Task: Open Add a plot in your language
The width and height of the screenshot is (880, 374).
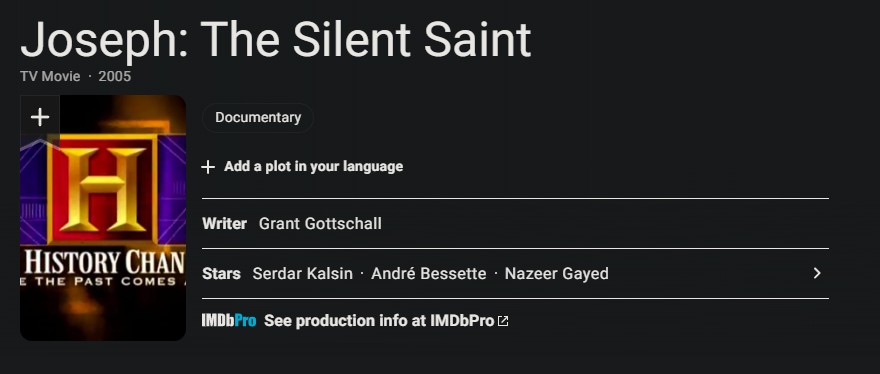Action: [x=313, y=167]
